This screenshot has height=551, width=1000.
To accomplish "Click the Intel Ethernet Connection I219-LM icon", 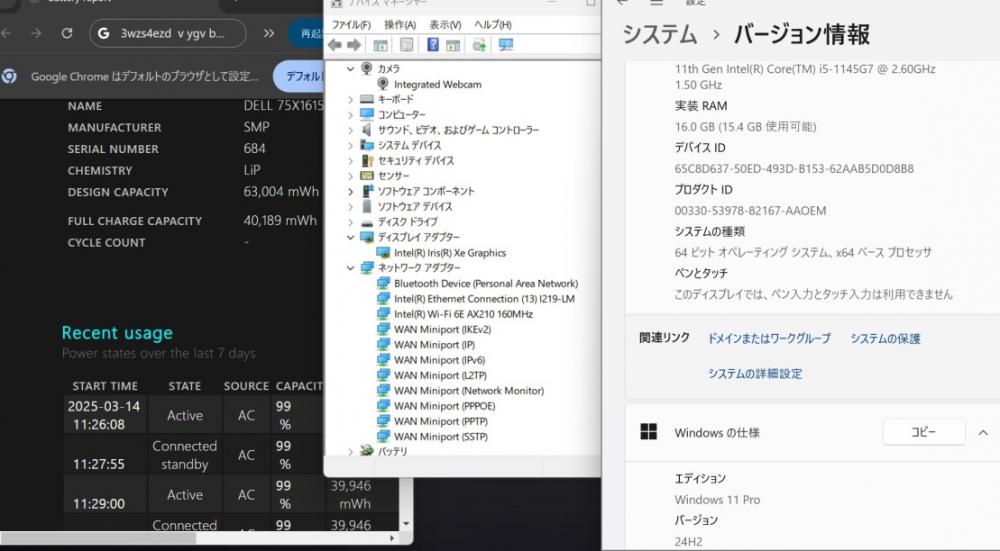I will pyautogui.click(x=383, y=298).
